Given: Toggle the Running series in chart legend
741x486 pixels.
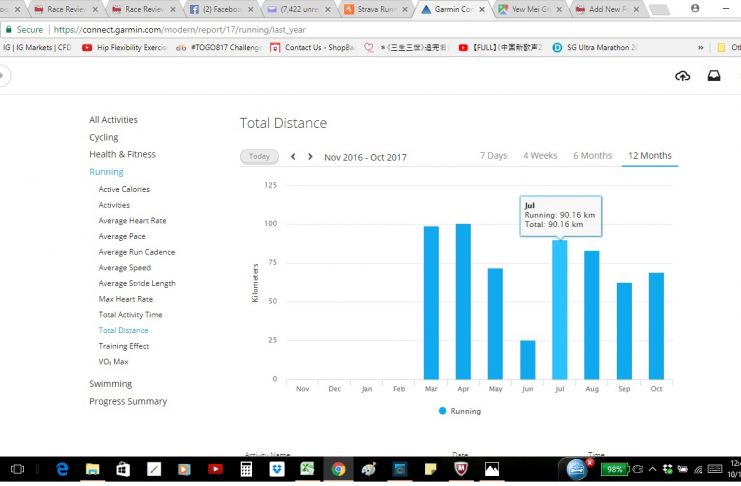Looking at the screenshot, I should (459, 411).
